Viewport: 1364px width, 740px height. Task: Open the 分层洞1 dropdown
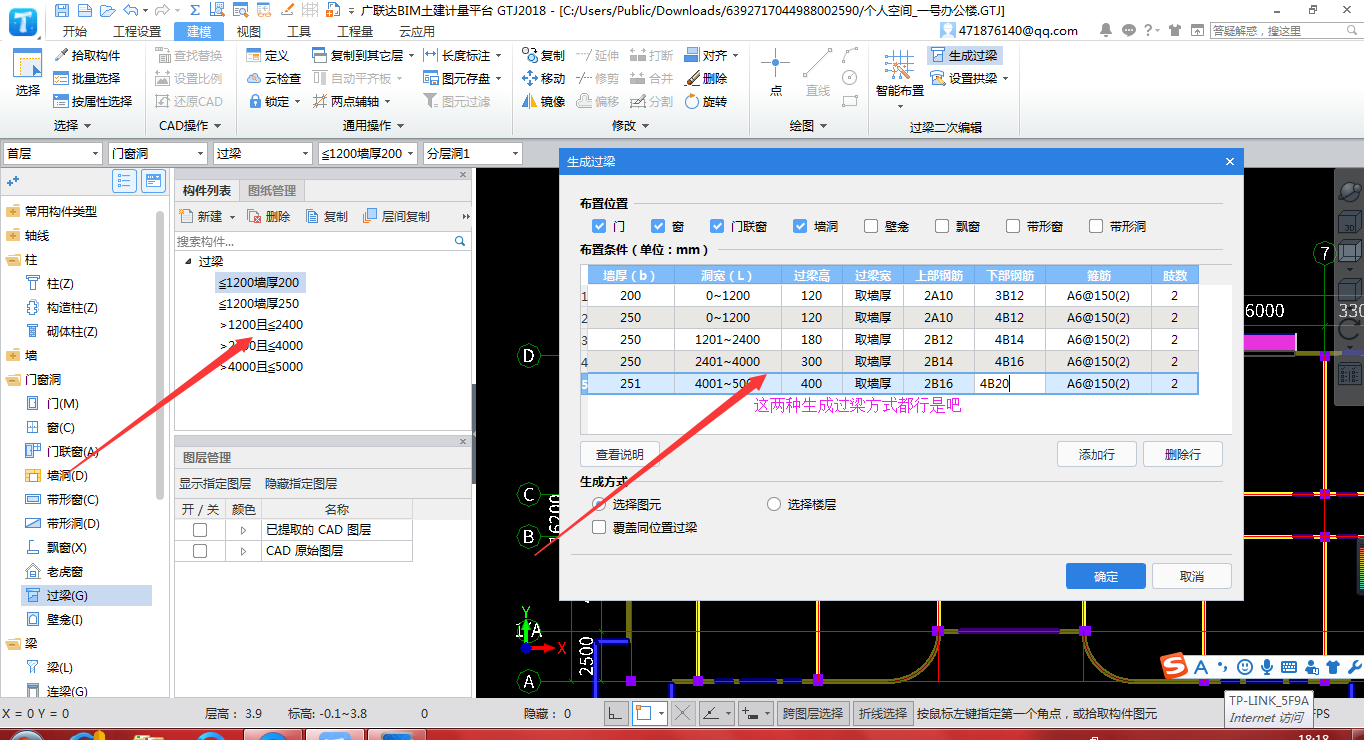(473, 153)
